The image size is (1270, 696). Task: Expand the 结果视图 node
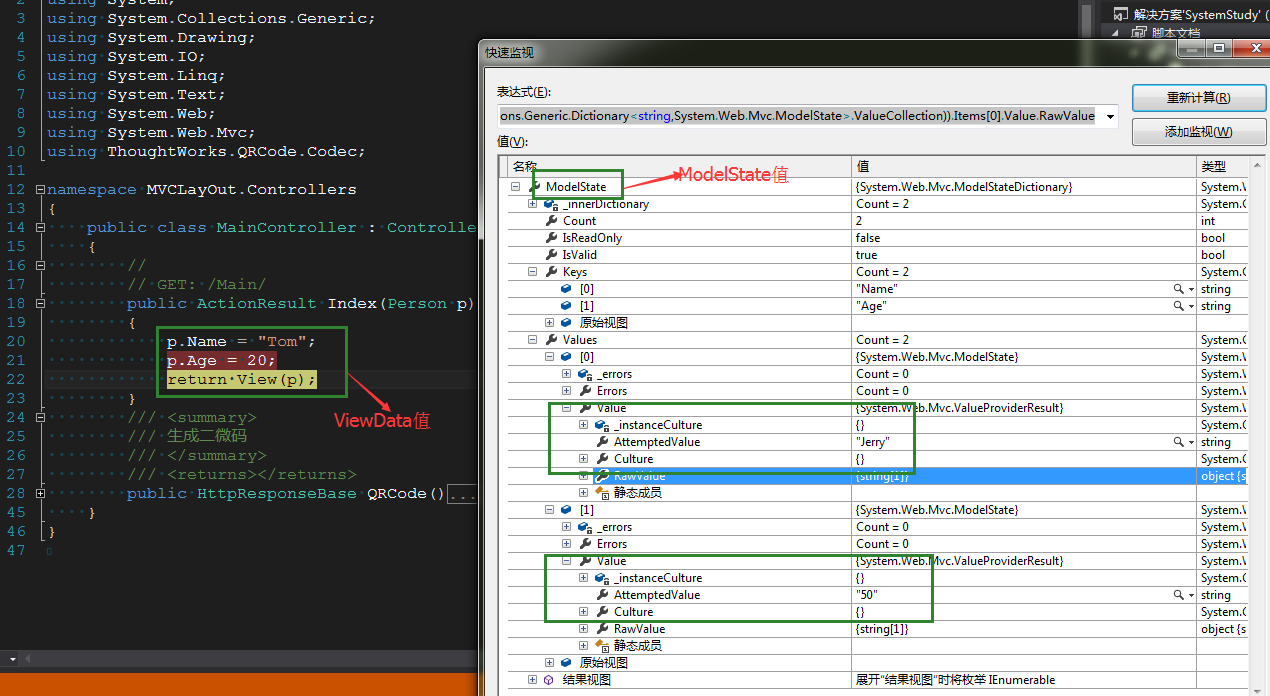click(x=533, y=680)
